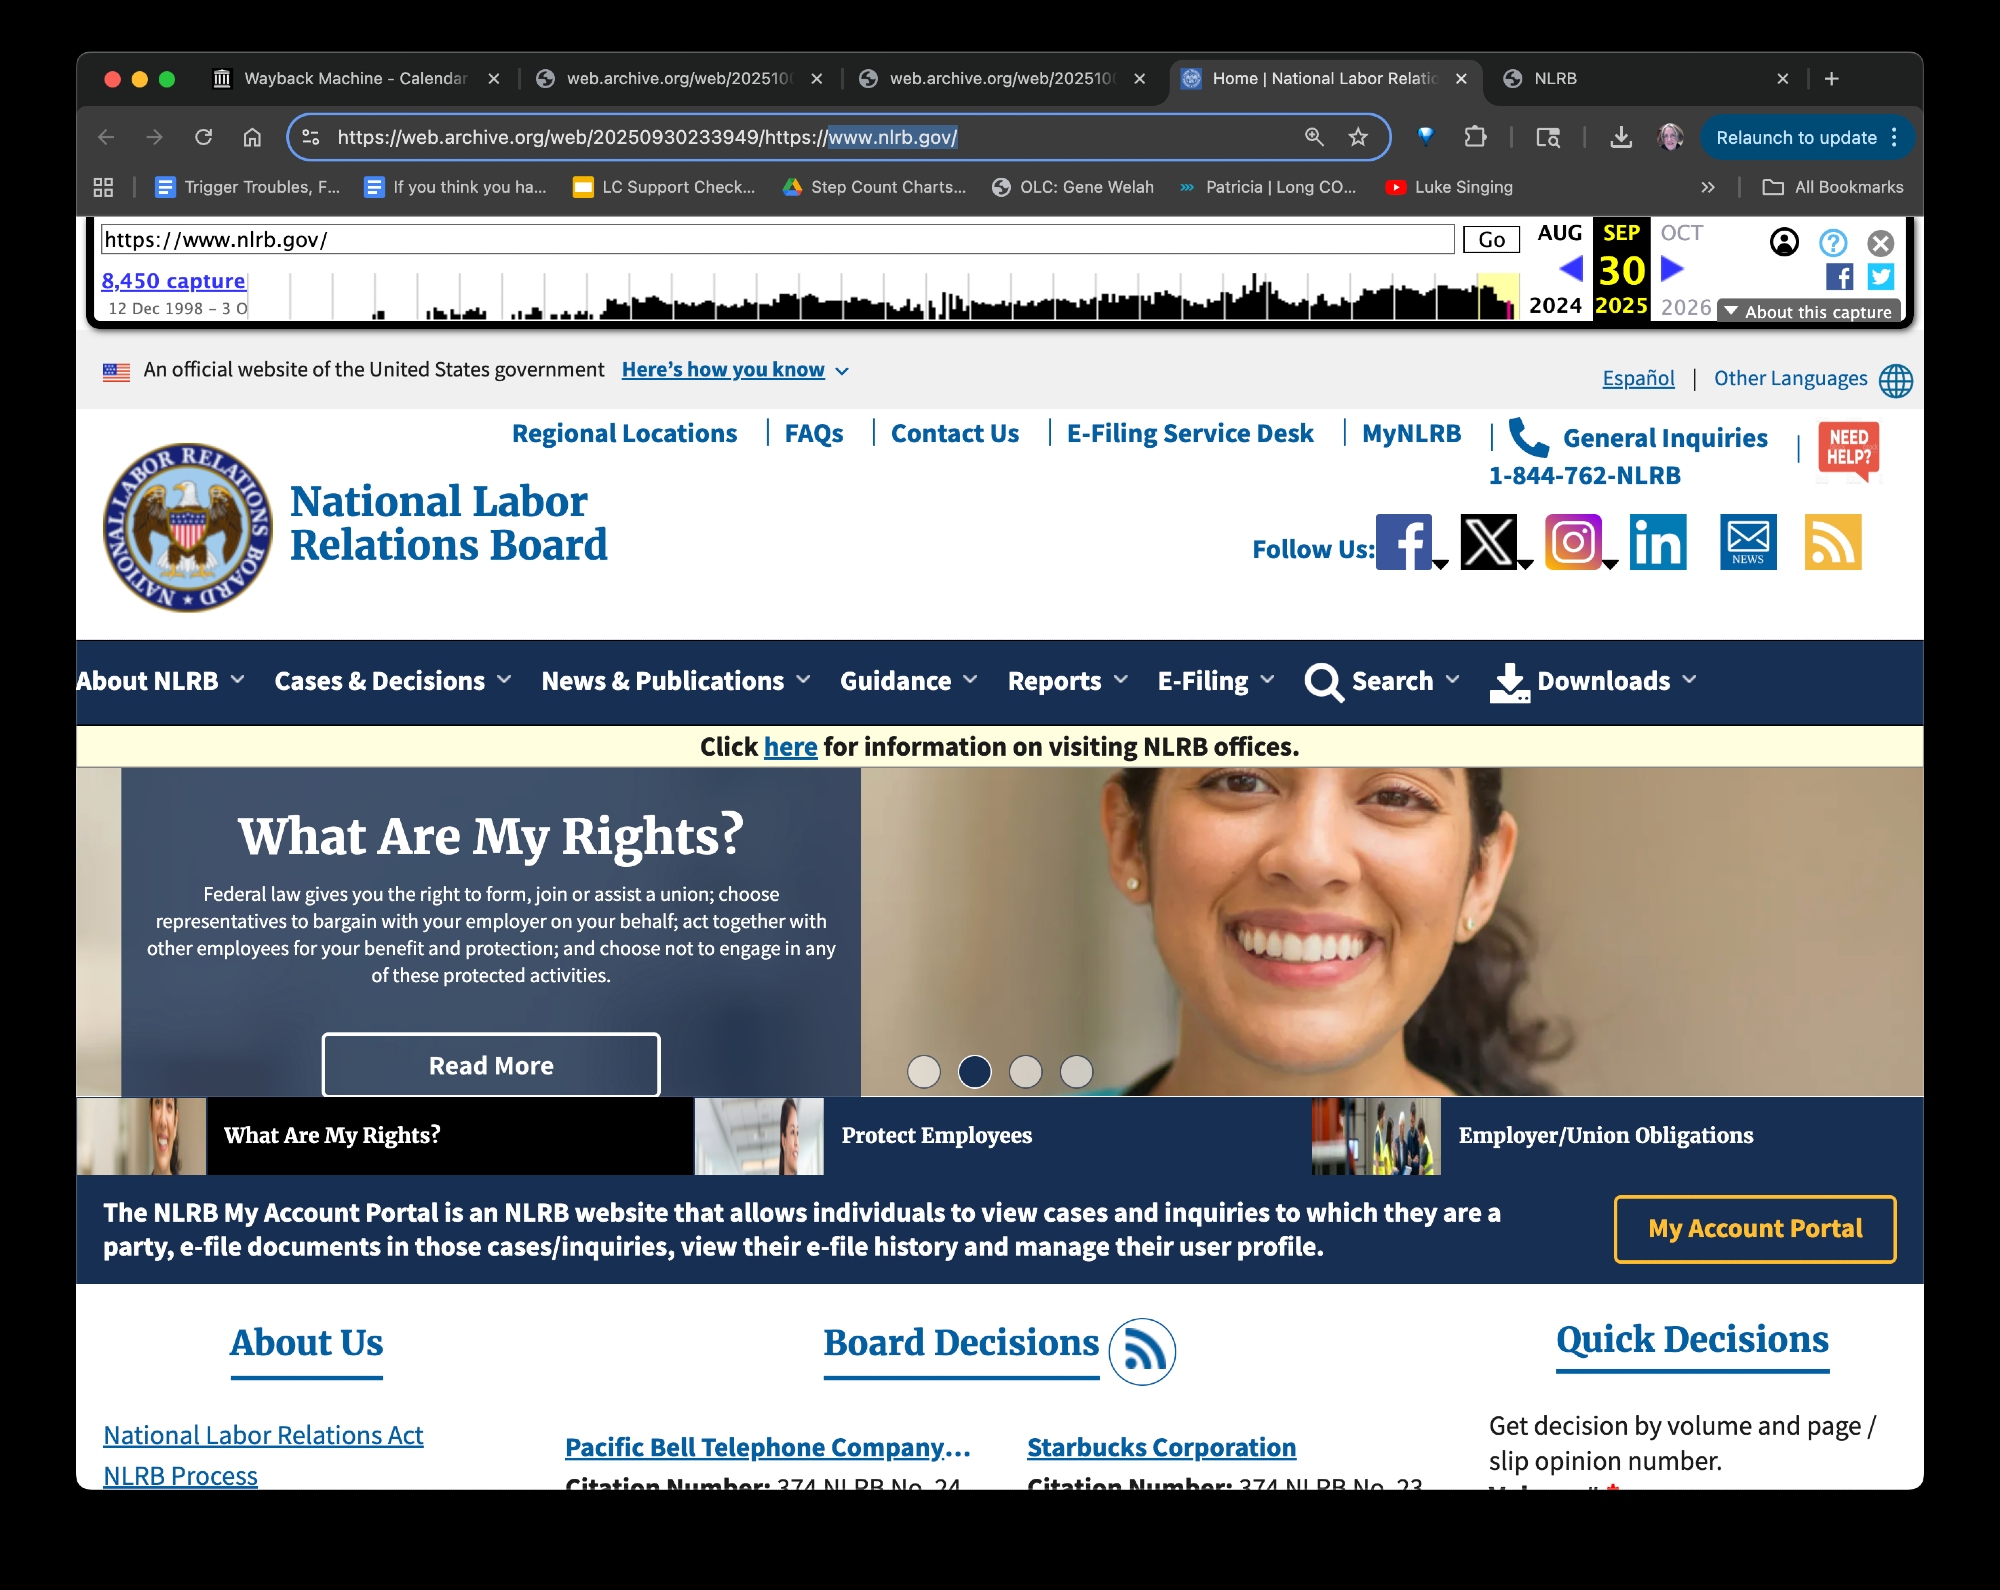Click the Need Help? speech bubble
Image resolution: width=2000 pixels, height=1590 pixels.
pyautogui.click(x=1848, y=449)
